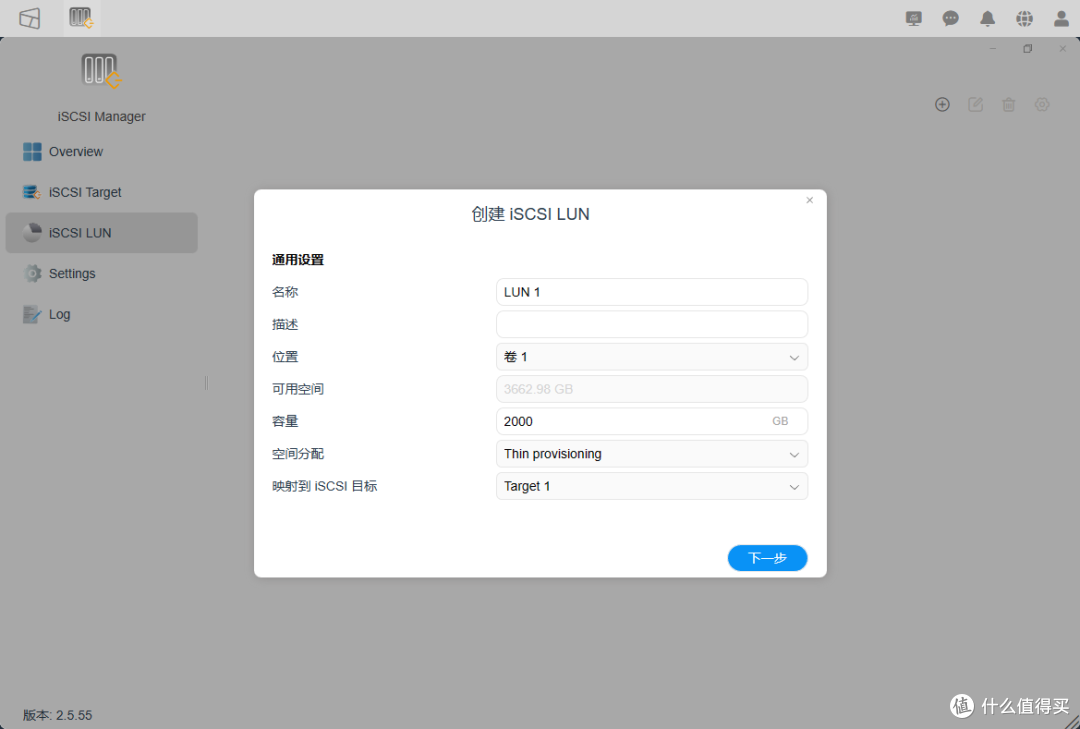The height and width of the screenshot is (729, 1080).
Task: Click the 空间分配 label
Action: pos(298,454)
